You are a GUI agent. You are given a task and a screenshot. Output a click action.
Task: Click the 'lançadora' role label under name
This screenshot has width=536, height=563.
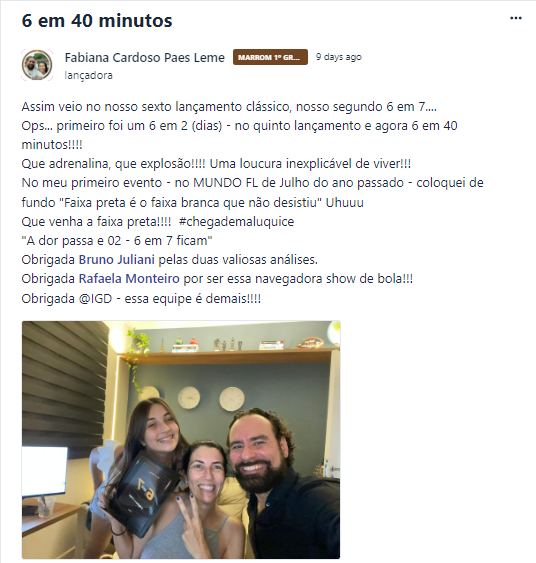pos(88,75)
